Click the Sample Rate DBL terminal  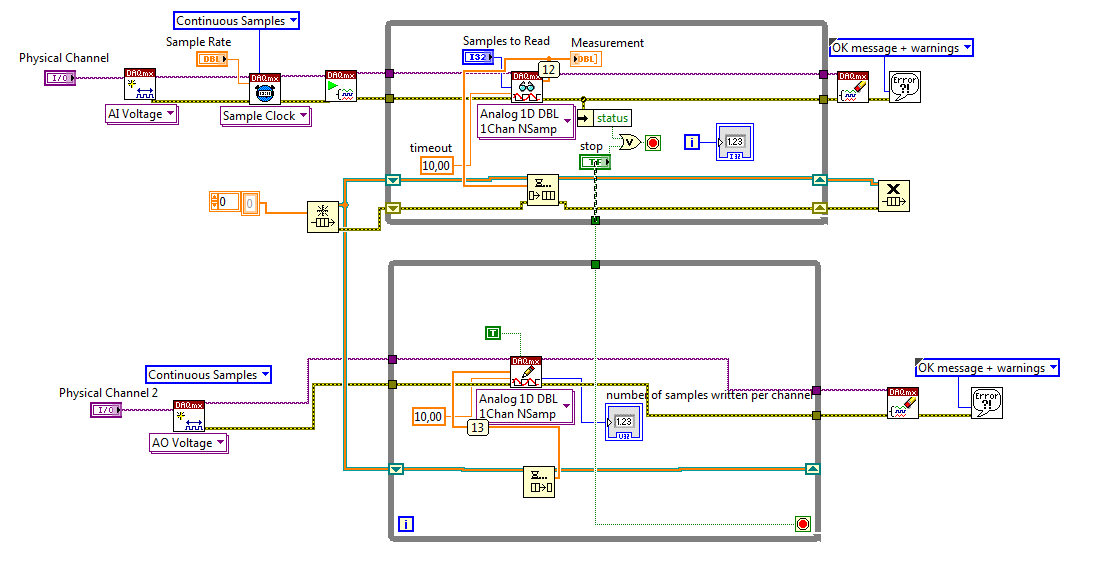[x=212, y=59]
